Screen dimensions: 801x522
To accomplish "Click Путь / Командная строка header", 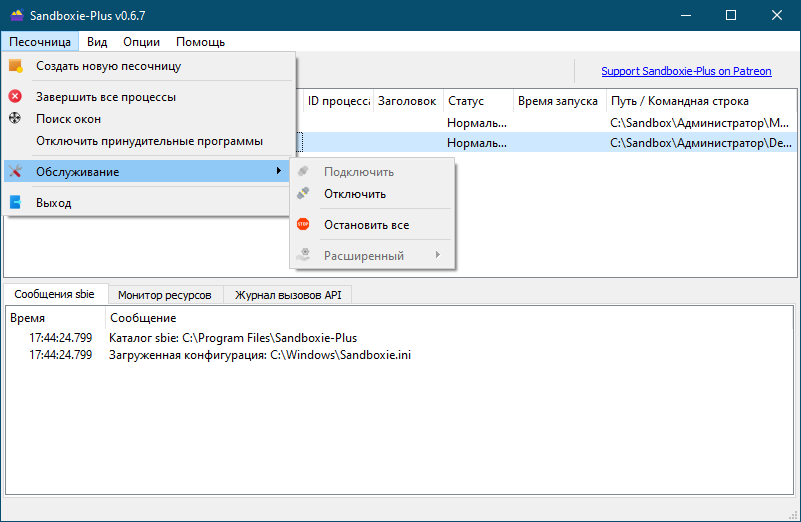I will click(x=701, y=101).
